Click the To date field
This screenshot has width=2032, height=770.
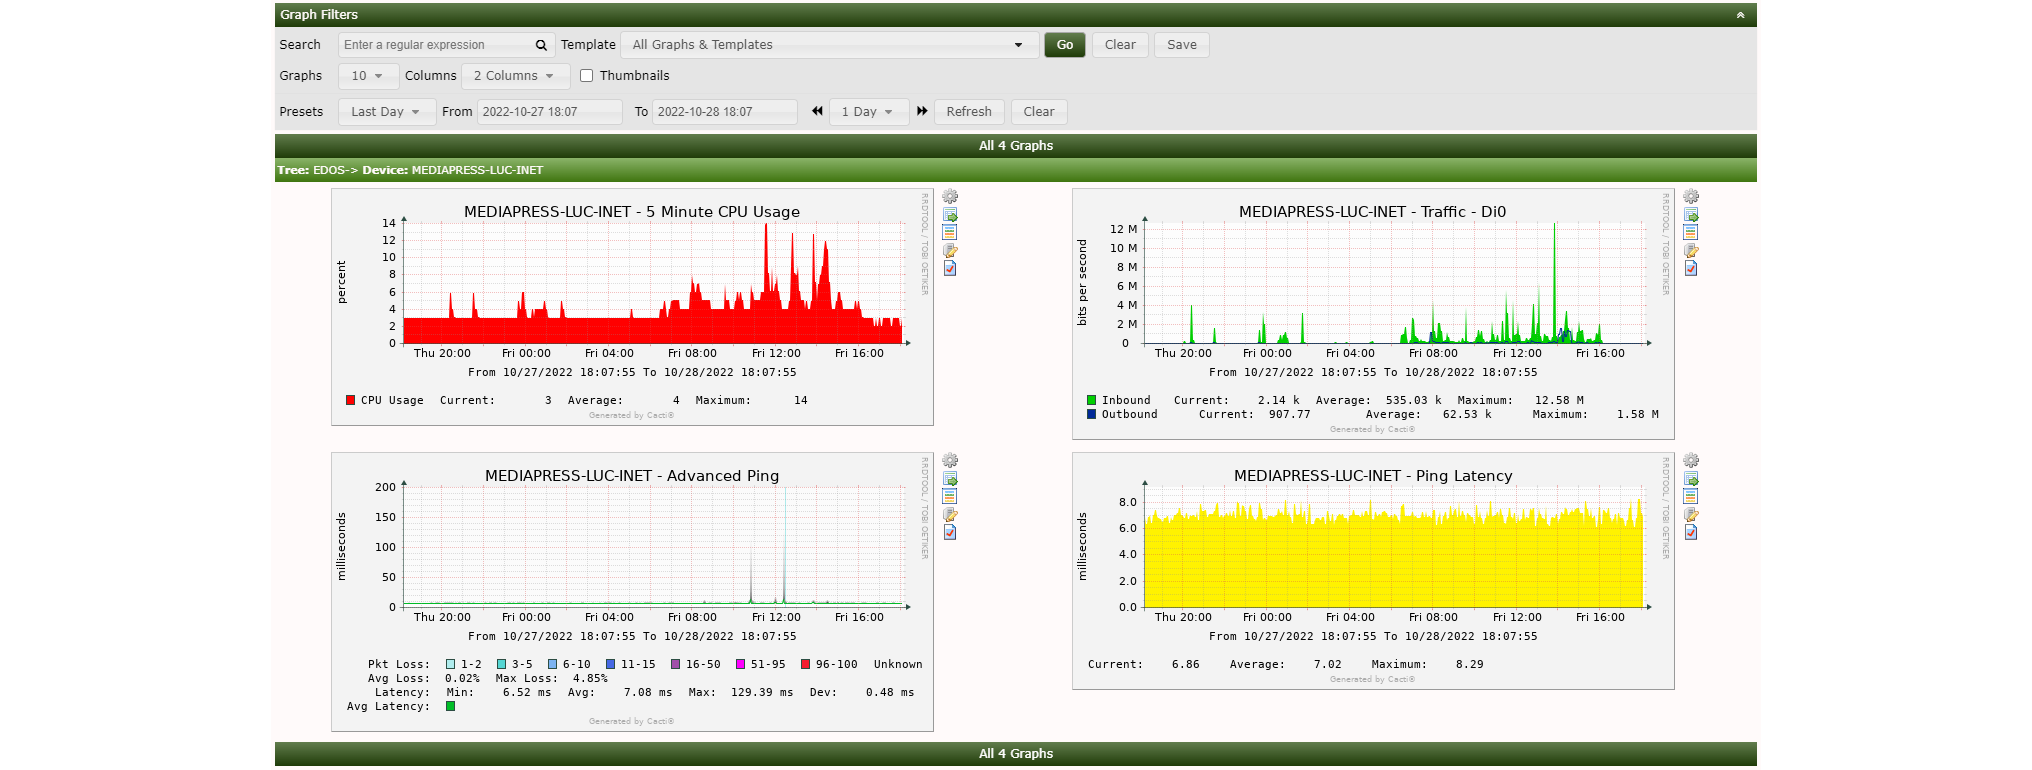[725, 112]
